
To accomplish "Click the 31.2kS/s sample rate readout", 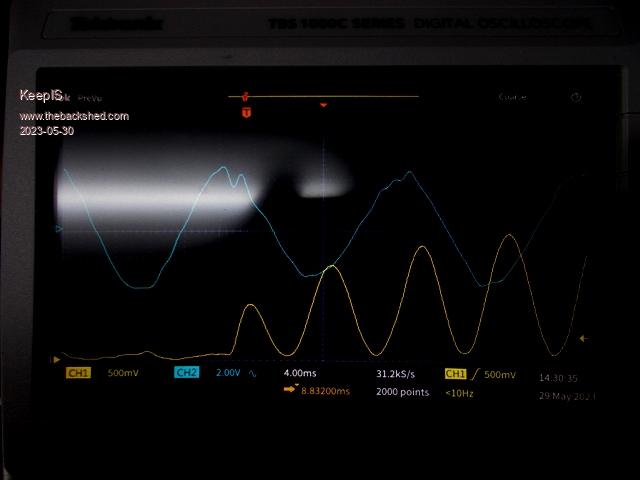I will coord(396,373).
